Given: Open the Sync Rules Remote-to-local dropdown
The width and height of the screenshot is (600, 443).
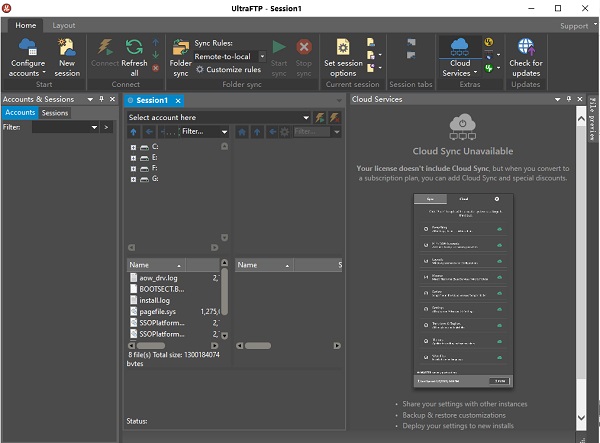Looking at the screenshot, I should [262, 56].
